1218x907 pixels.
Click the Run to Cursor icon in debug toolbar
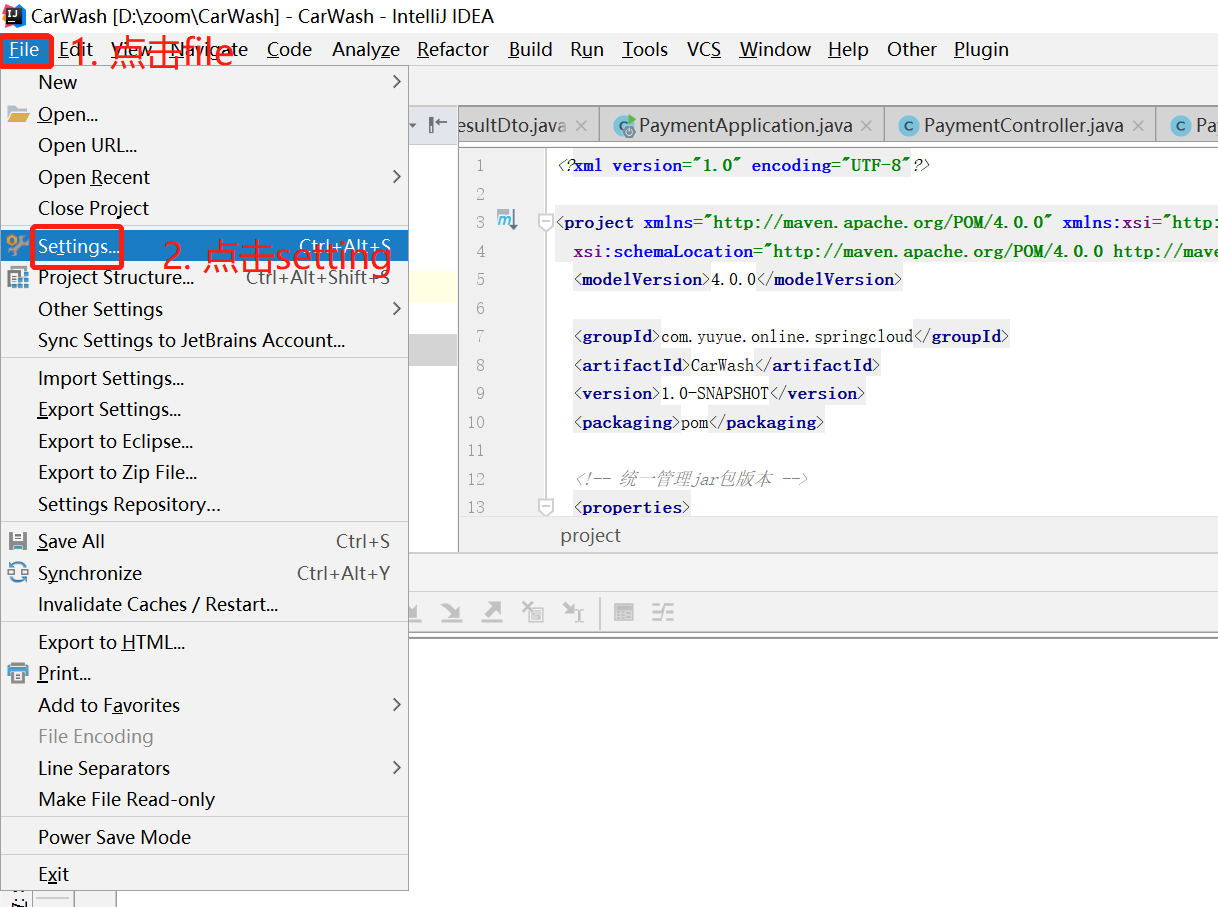pos(573,611)
